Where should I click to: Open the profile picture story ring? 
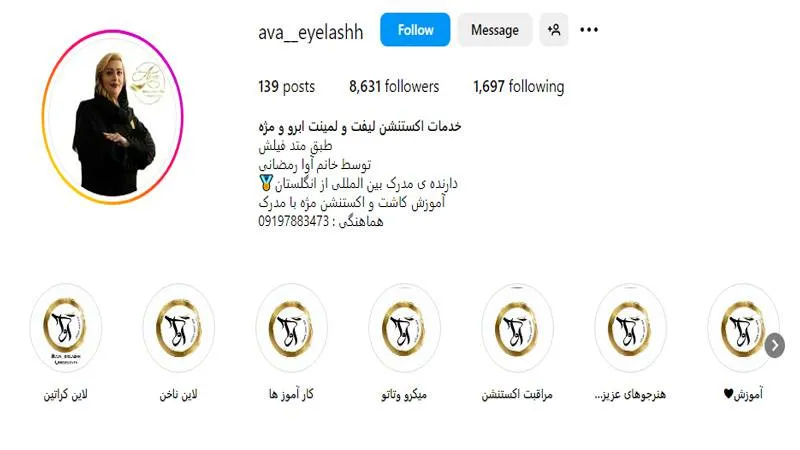[x=112, y=117]
